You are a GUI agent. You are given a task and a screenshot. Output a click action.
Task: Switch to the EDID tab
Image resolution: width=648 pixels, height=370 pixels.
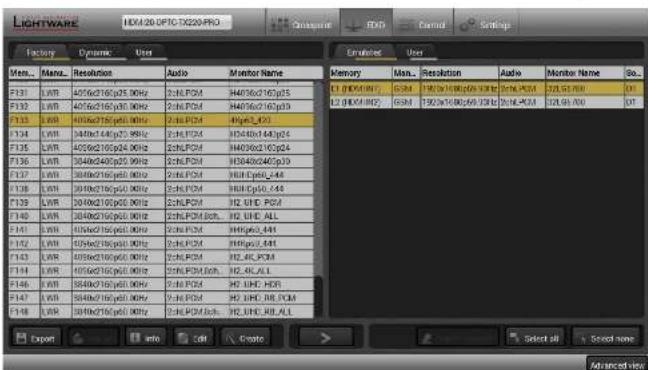[367, 25]
